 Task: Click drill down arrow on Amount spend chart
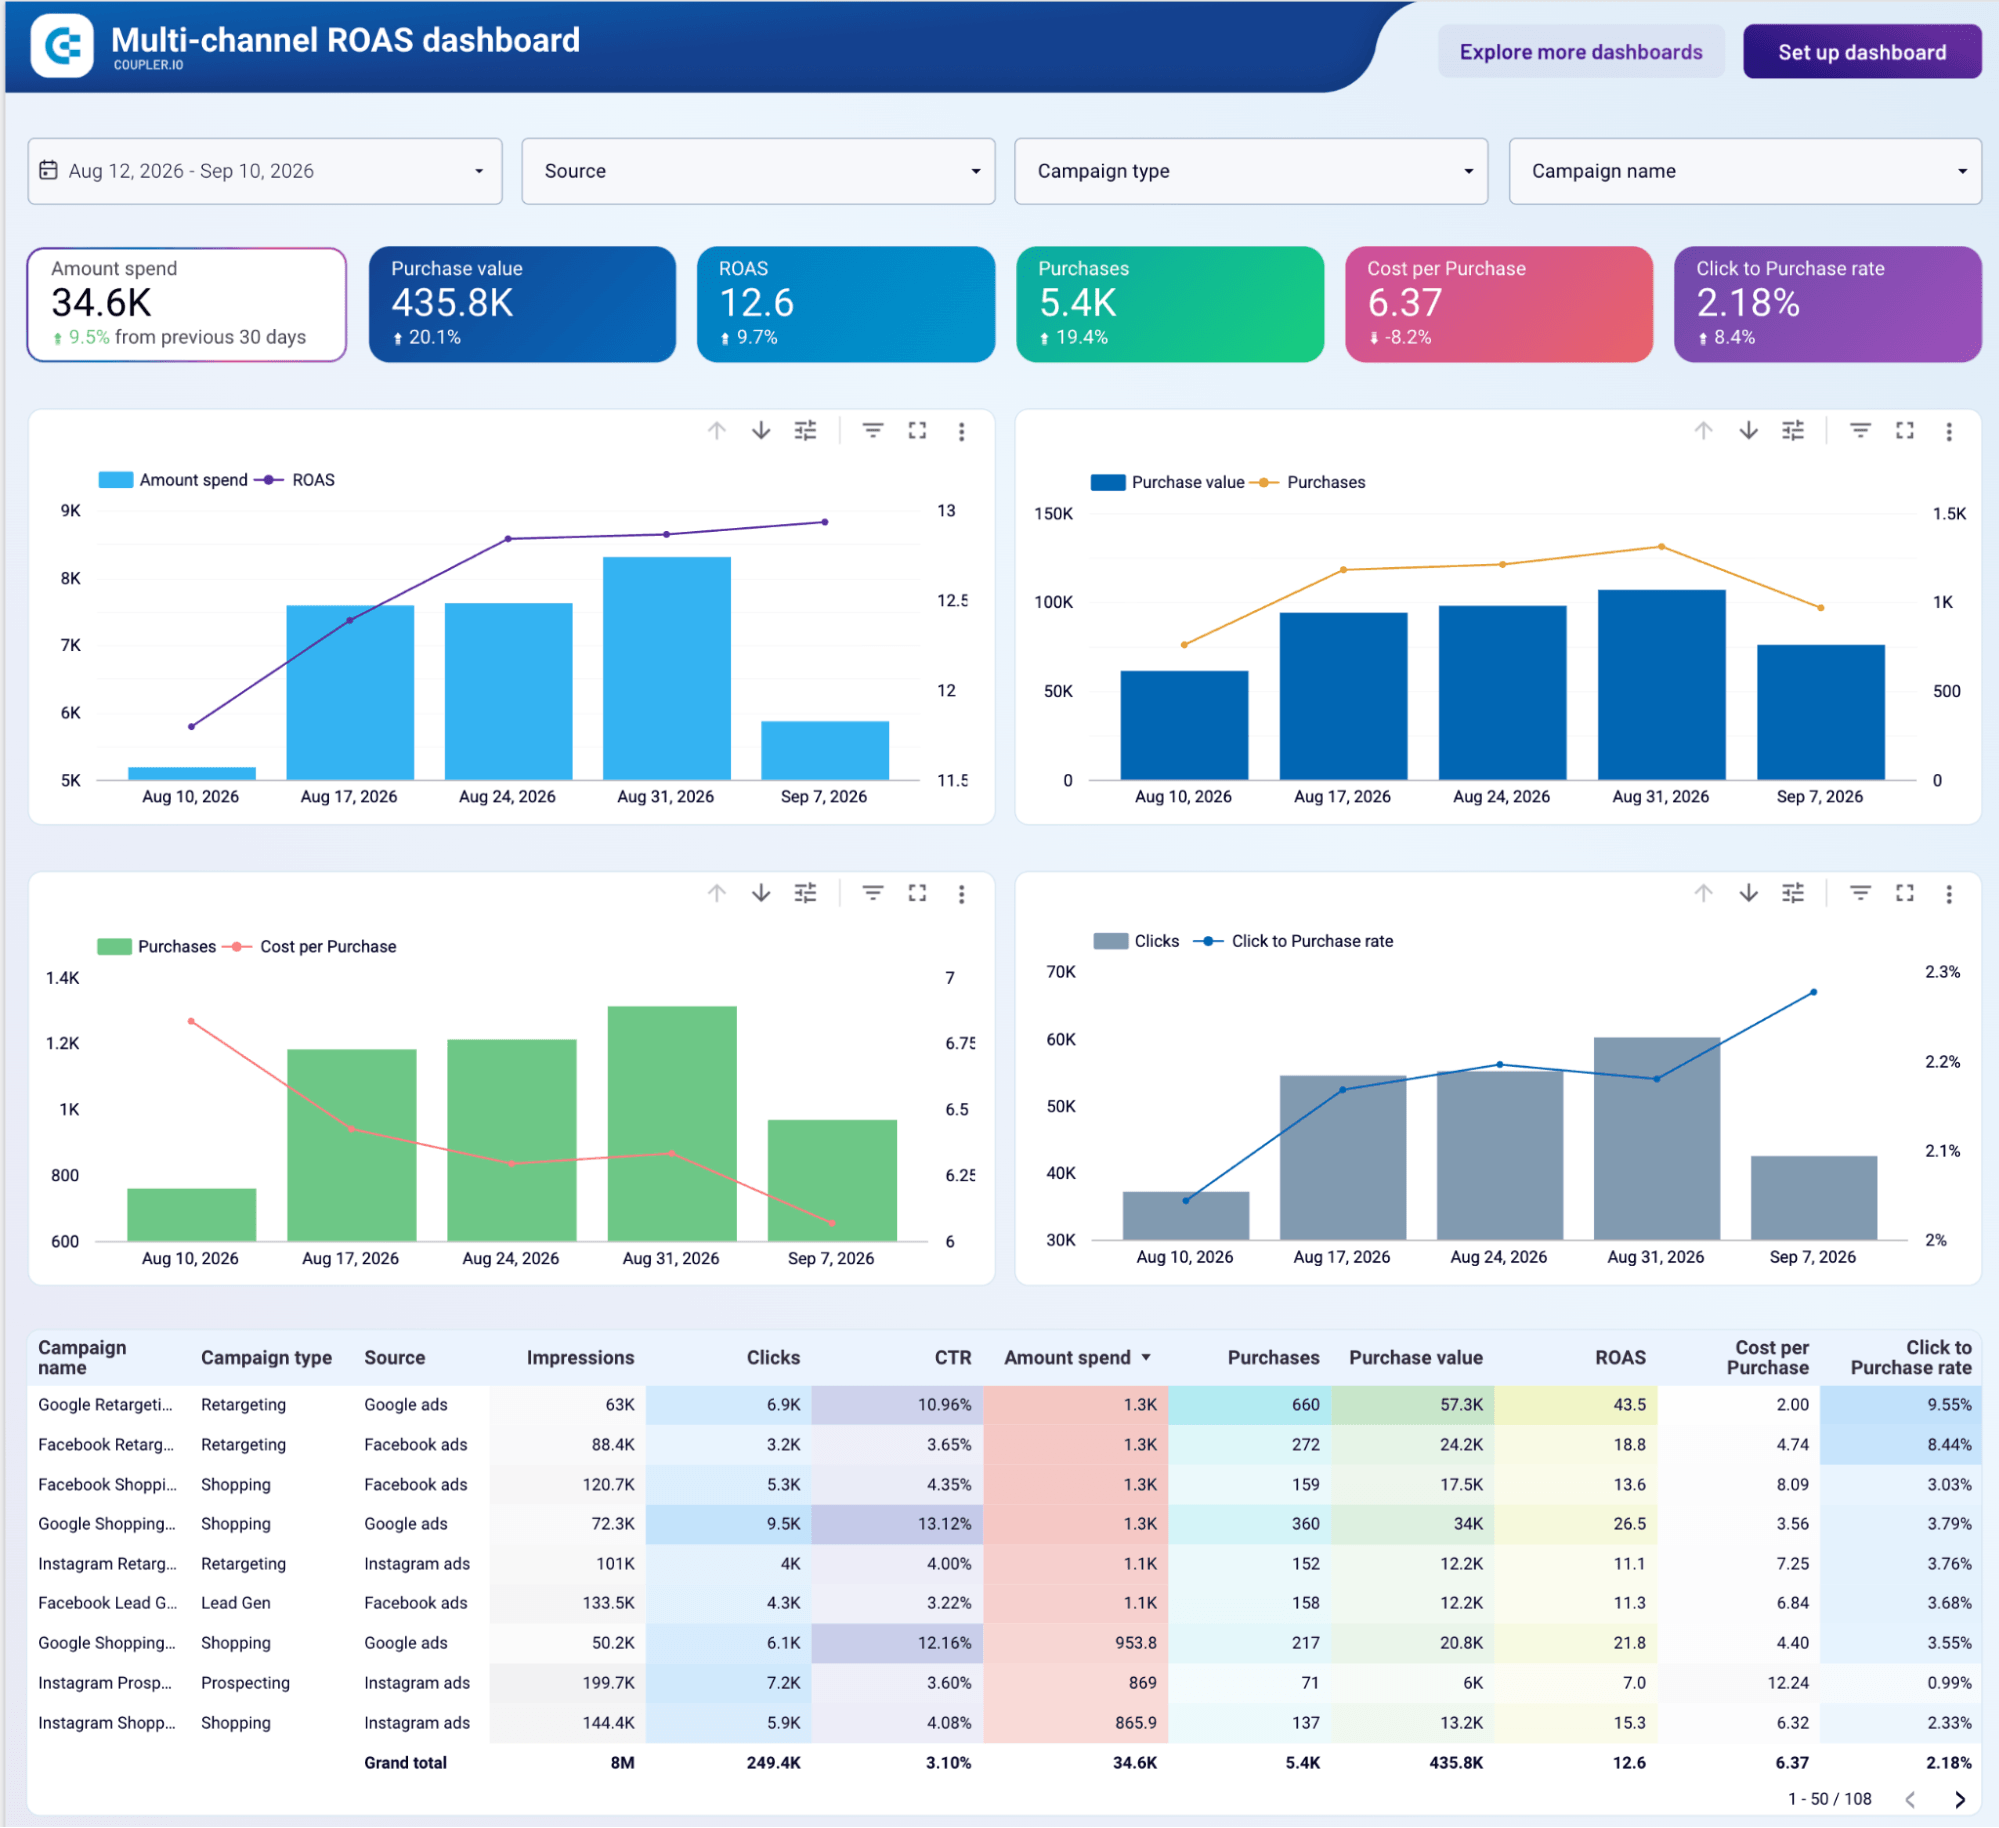761,431
